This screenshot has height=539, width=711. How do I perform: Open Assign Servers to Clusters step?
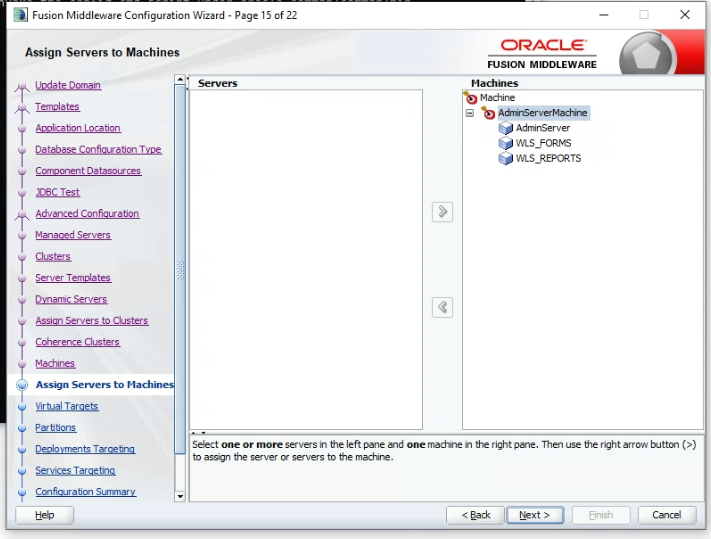click(92, 320)
